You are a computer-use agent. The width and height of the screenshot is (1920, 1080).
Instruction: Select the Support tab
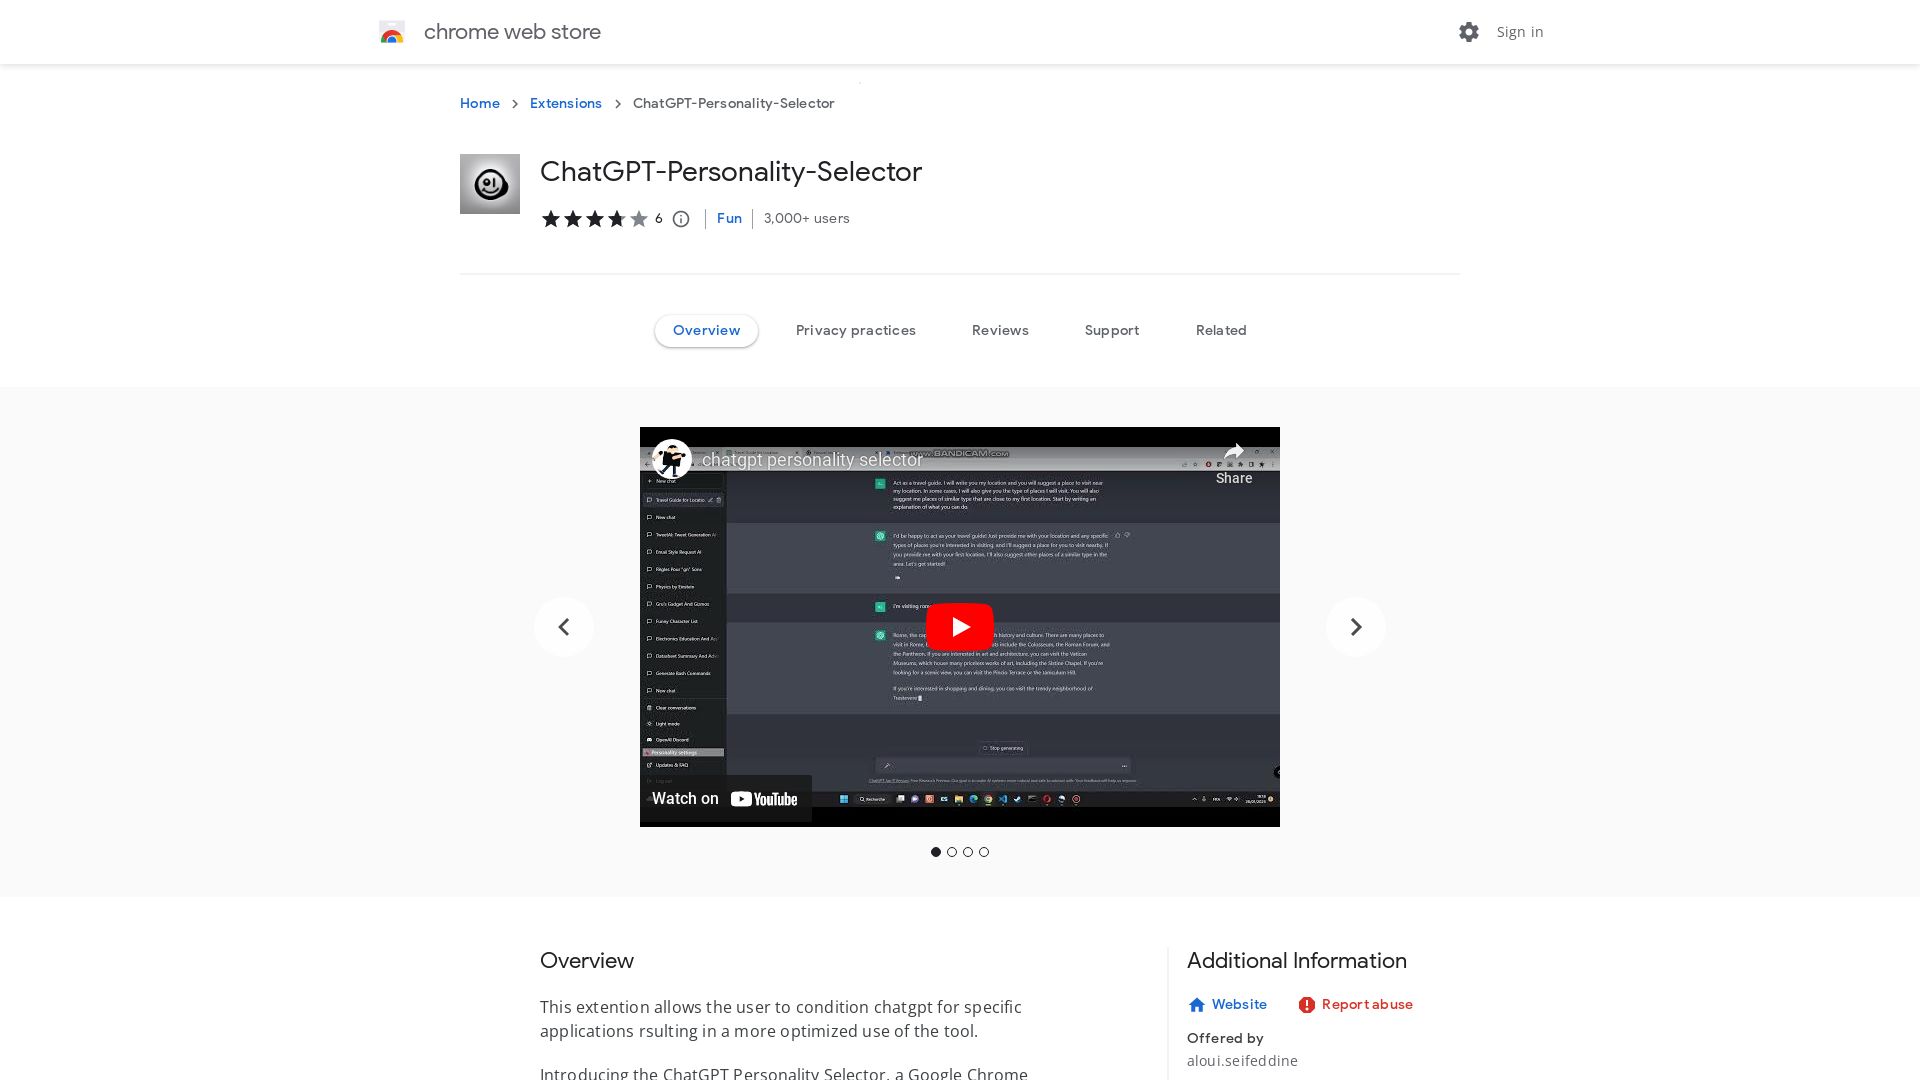pos(1112,330)
